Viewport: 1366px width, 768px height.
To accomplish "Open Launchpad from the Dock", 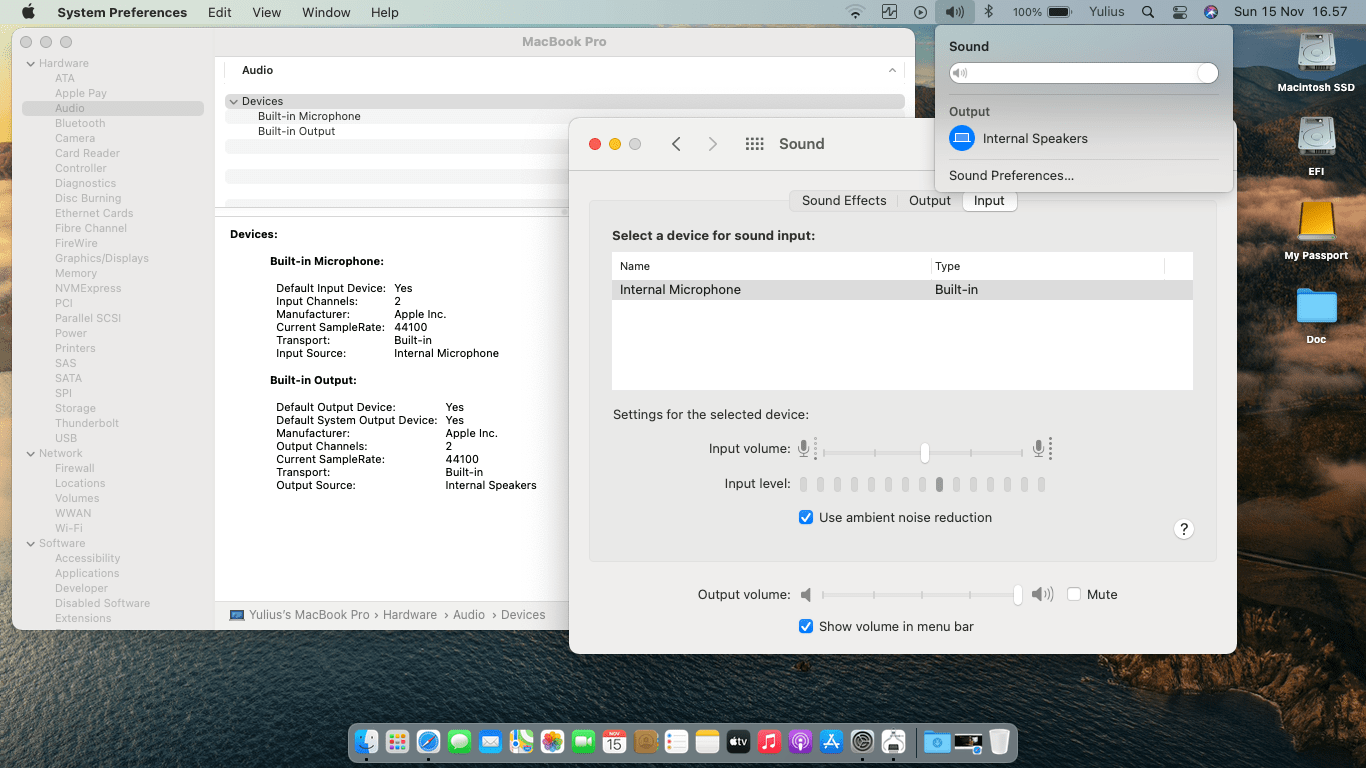I will (x=398, y=742).
